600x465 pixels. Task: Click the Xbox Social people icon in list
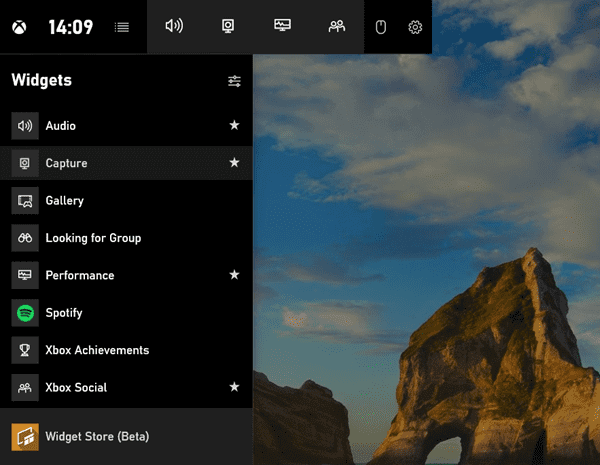(25, 387)
